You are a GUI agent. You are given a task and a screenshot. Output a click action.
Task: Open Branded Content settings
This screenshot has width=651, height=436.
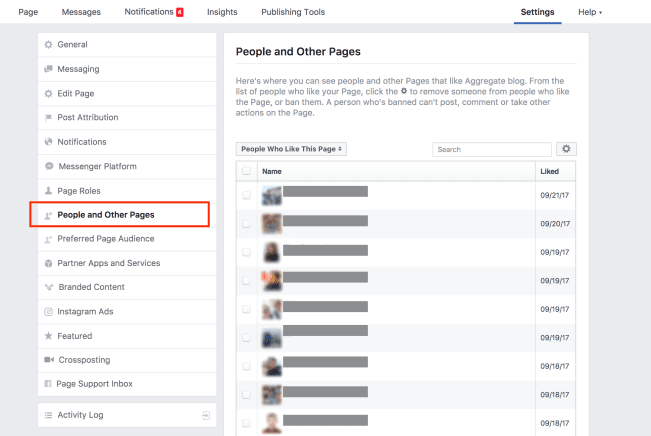coord(127,287)
